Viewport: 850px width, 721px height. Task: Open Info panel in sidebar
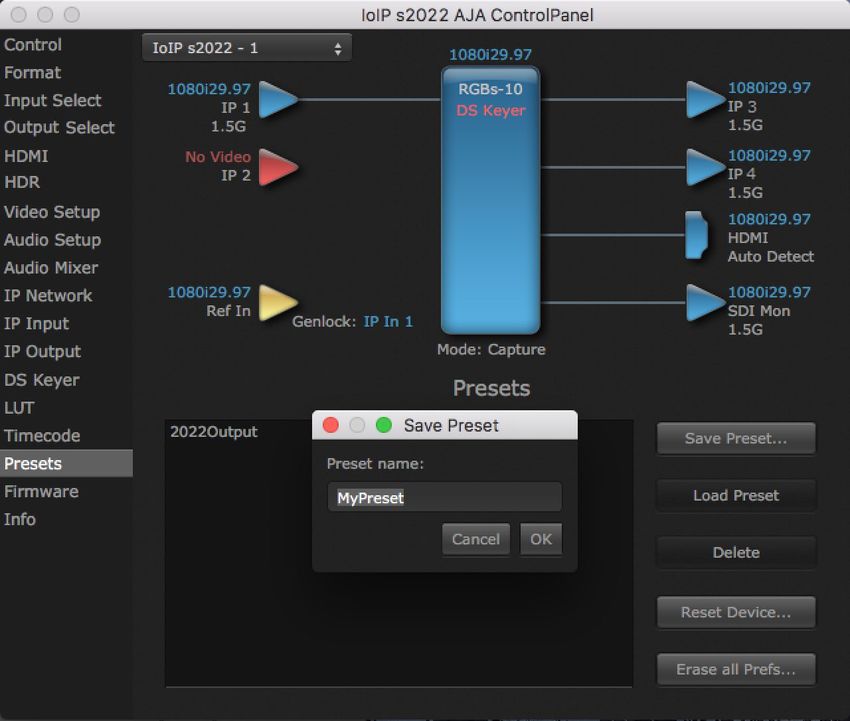20,519
